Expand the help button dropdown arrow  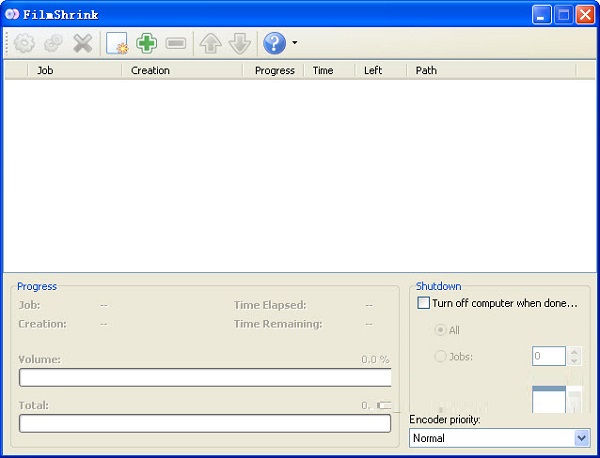coord(294,44)
